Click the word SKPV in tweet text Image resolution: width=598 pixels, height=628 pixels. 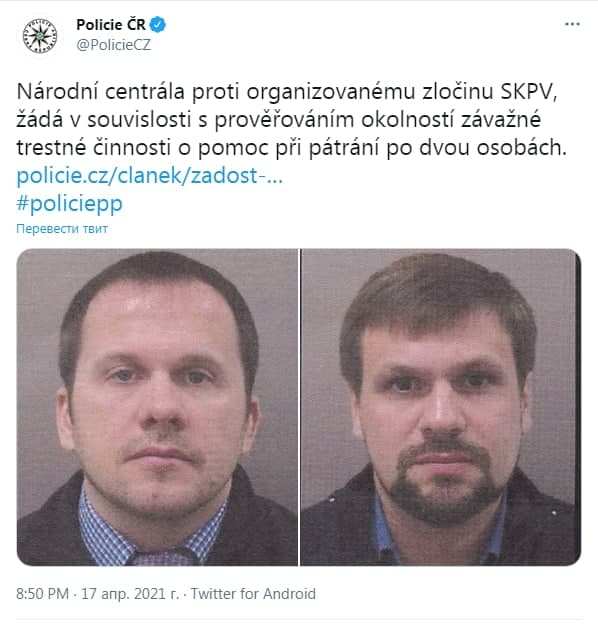point(529,92)
